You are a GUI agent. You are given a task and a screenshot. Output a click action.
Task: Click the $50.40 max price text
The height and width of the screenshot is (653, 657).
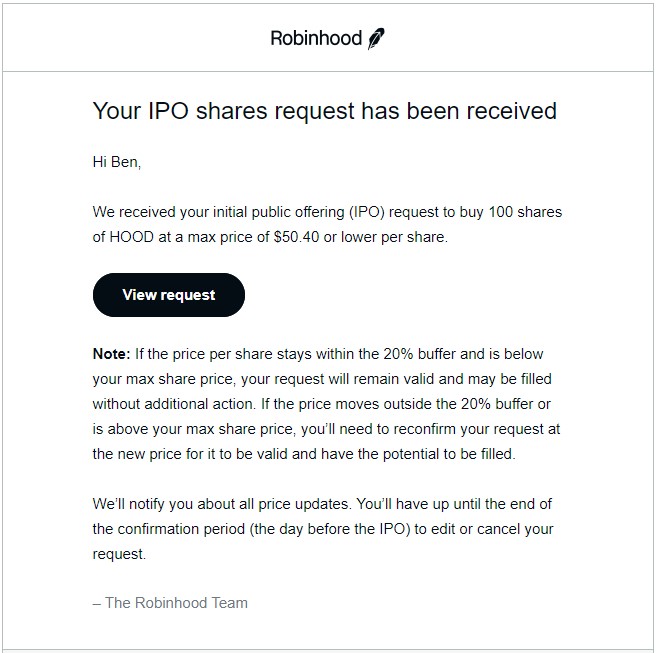(x=296, y=237)
